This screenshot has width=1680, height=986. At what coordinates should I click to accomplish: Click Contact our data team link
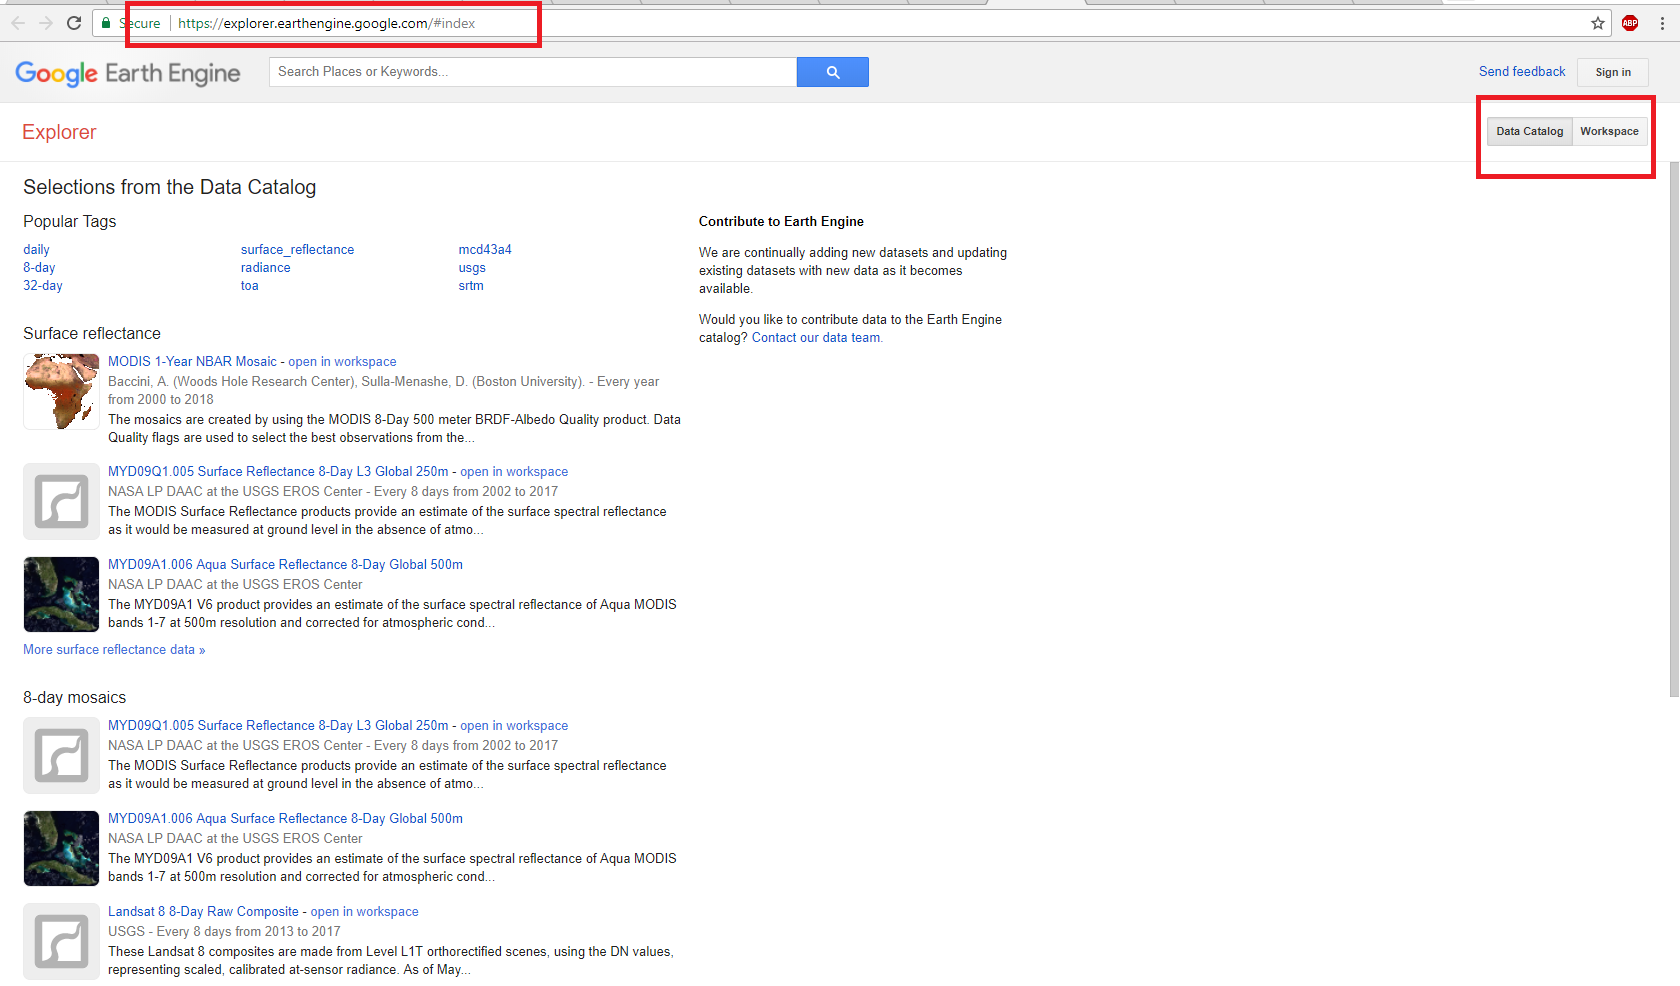[x=816, y=338]
